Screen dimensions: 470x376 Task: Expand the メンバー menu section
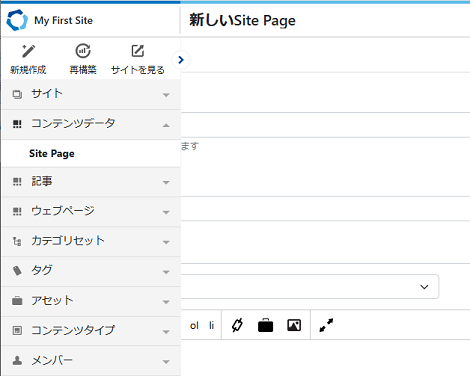[x=91, y=361]
